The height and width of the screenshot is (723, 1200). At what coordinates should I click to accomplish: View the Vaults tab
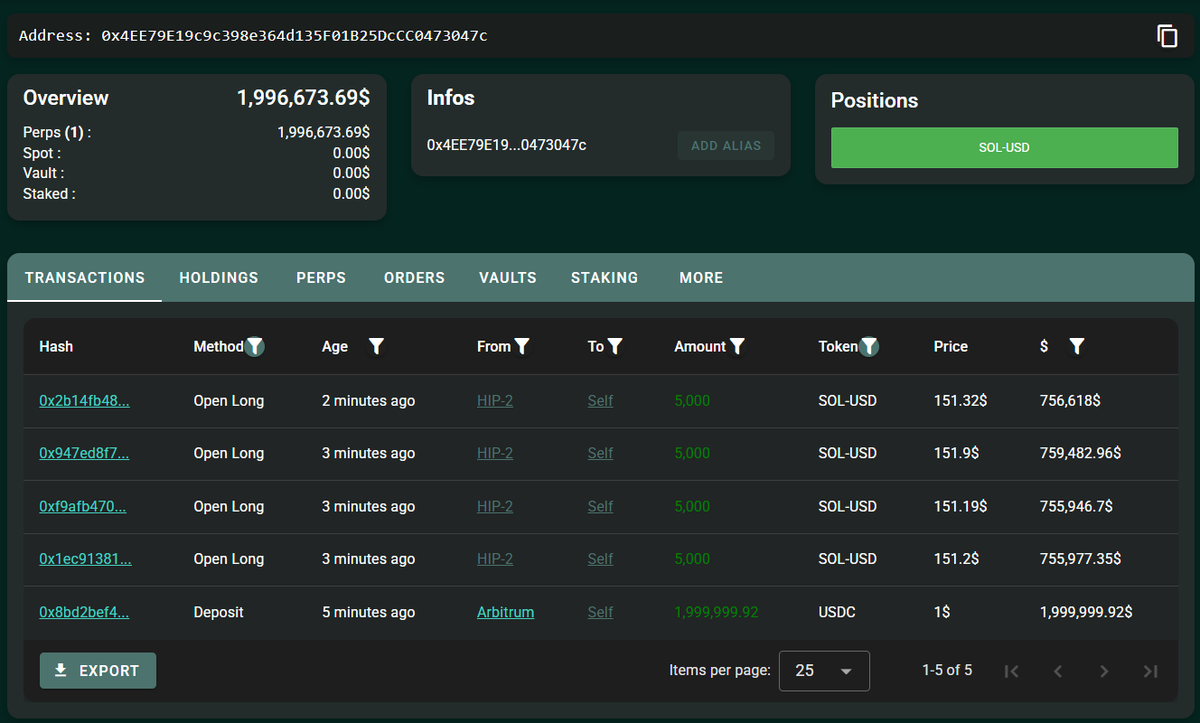click(x=508, y=278)
